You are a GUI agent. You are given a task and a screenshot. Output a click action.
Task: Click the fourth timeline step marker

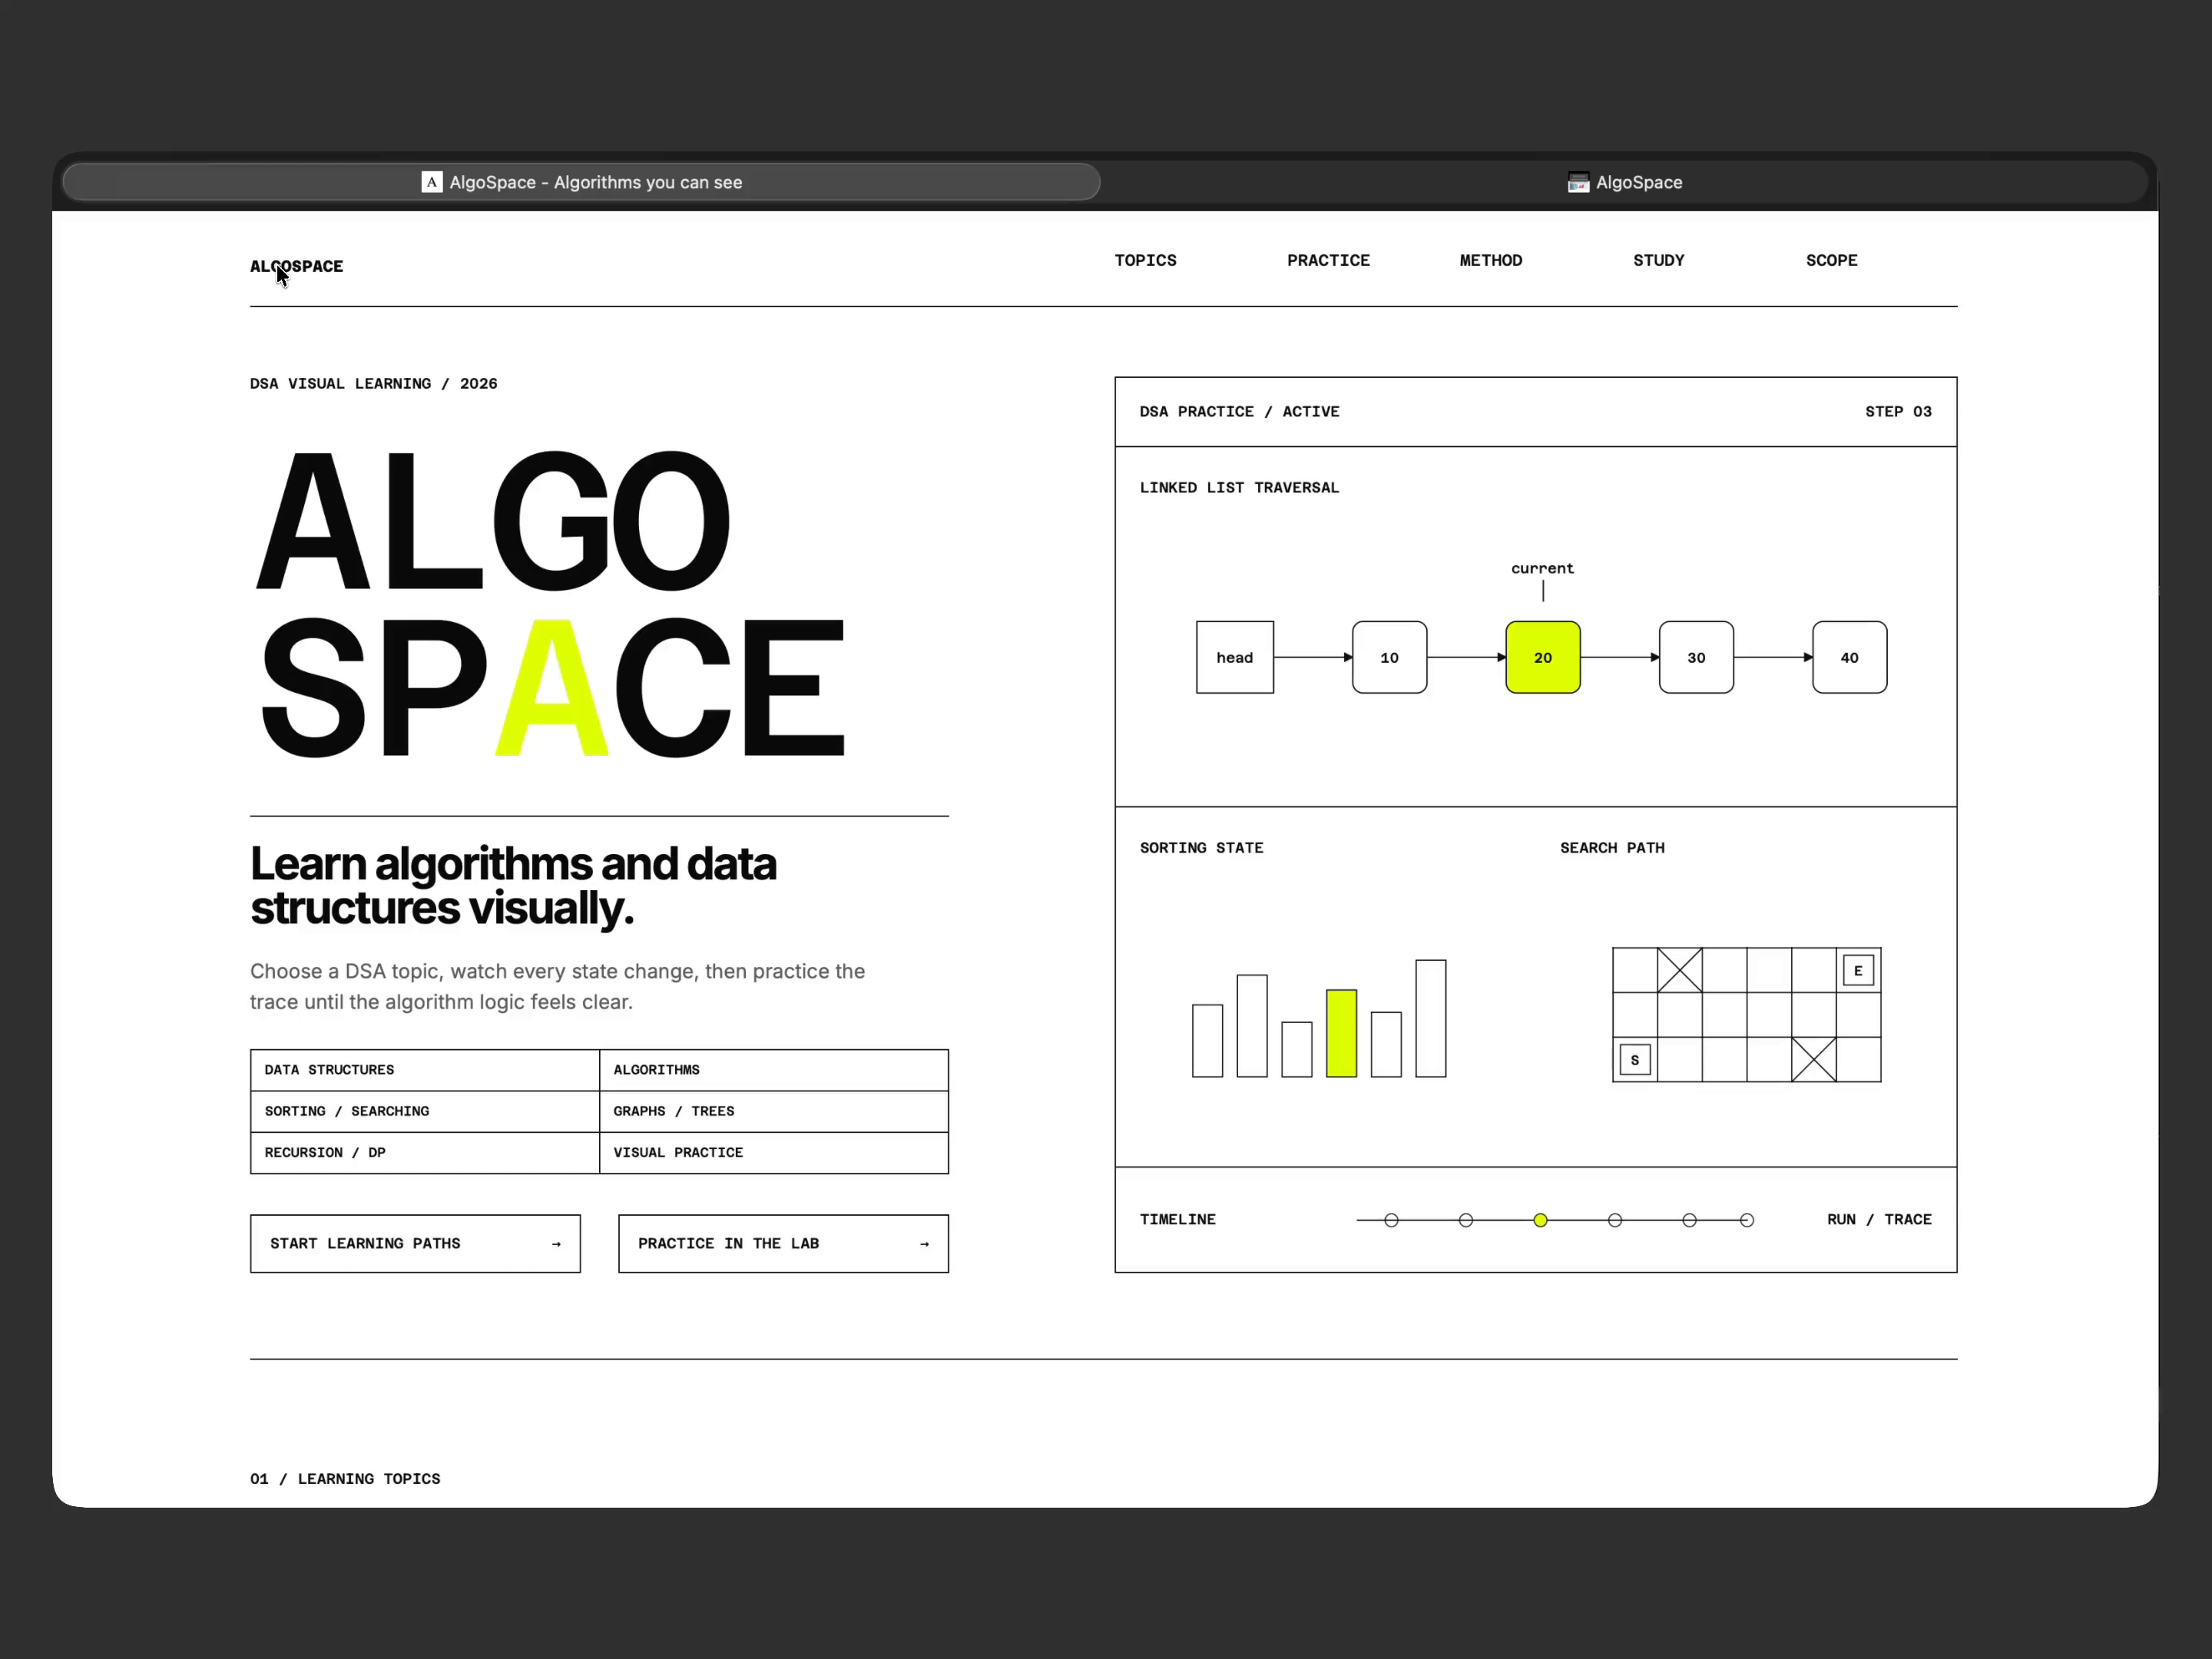[x=1614, y=1220]
